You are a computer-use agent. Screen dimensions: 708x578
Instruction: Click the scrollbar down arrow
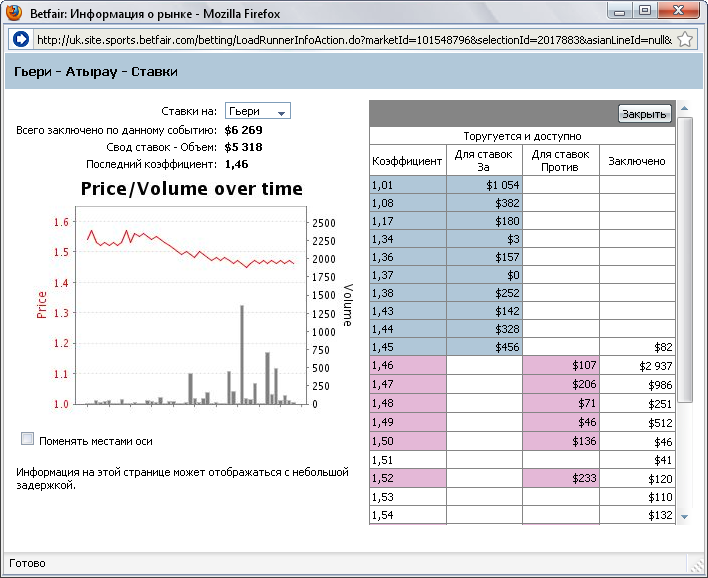coord(685,517)
